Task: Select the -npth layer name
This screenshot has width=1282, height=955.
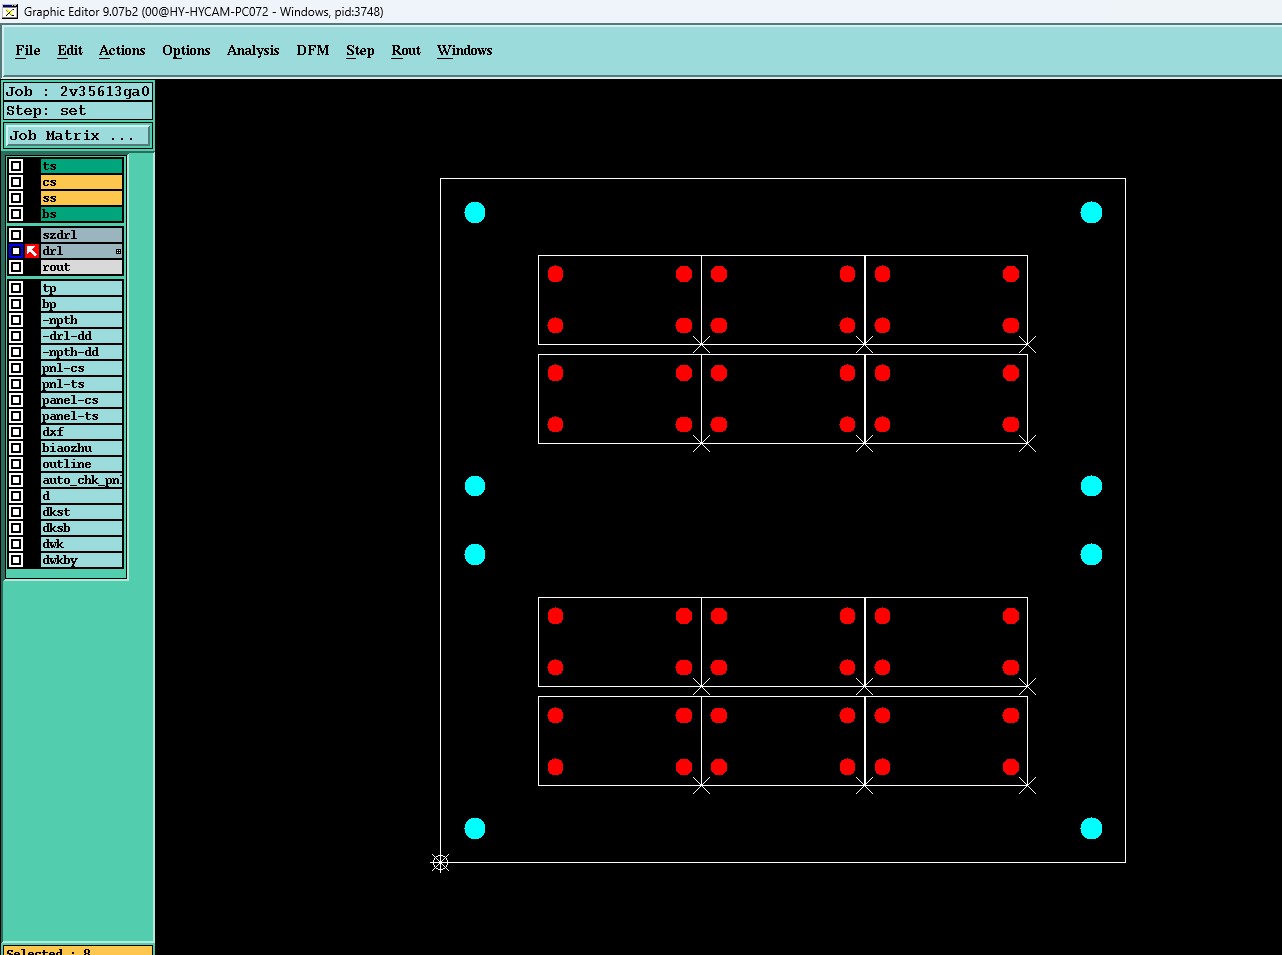Action: tap(82, 320)
